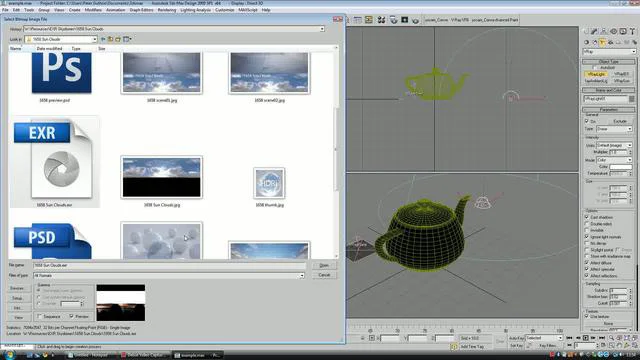This screenshot has height=360, width=640.
Task: Click the render teapot icon in toolbar
Action: [x=415, y=20]
